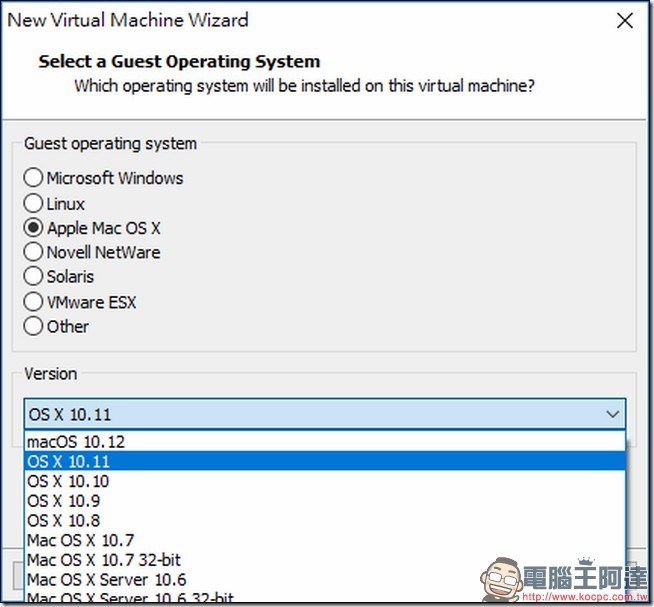
Task: Select highlighted OS X 10.11 entry in list
Action: click(325, 461)
